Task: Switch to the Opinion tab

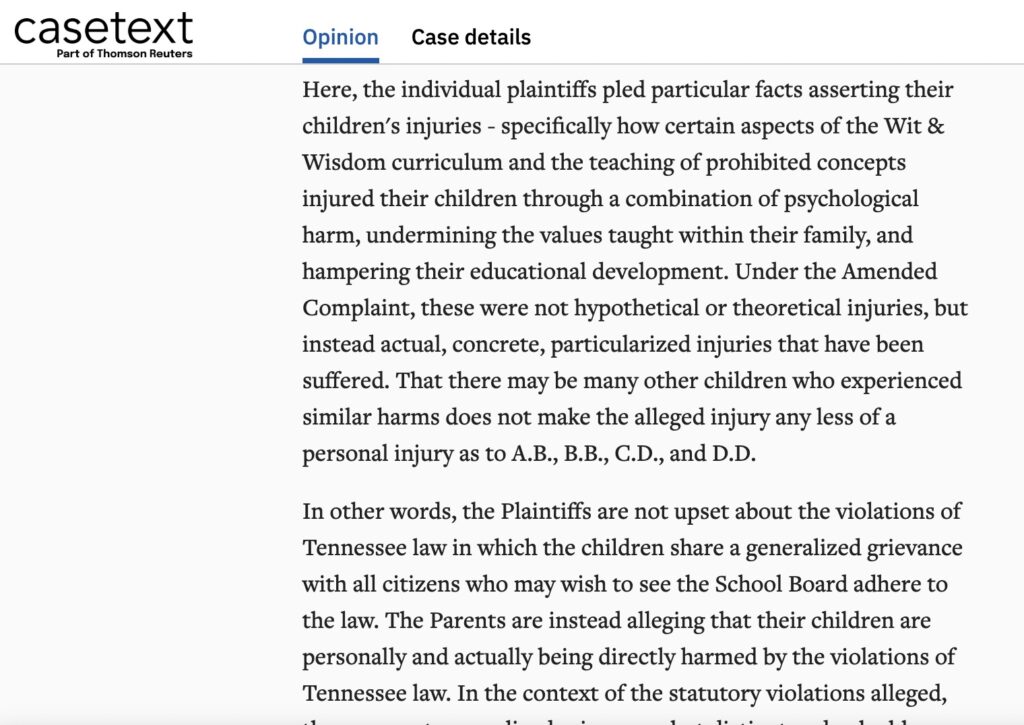Action: (x=340, y=38)
